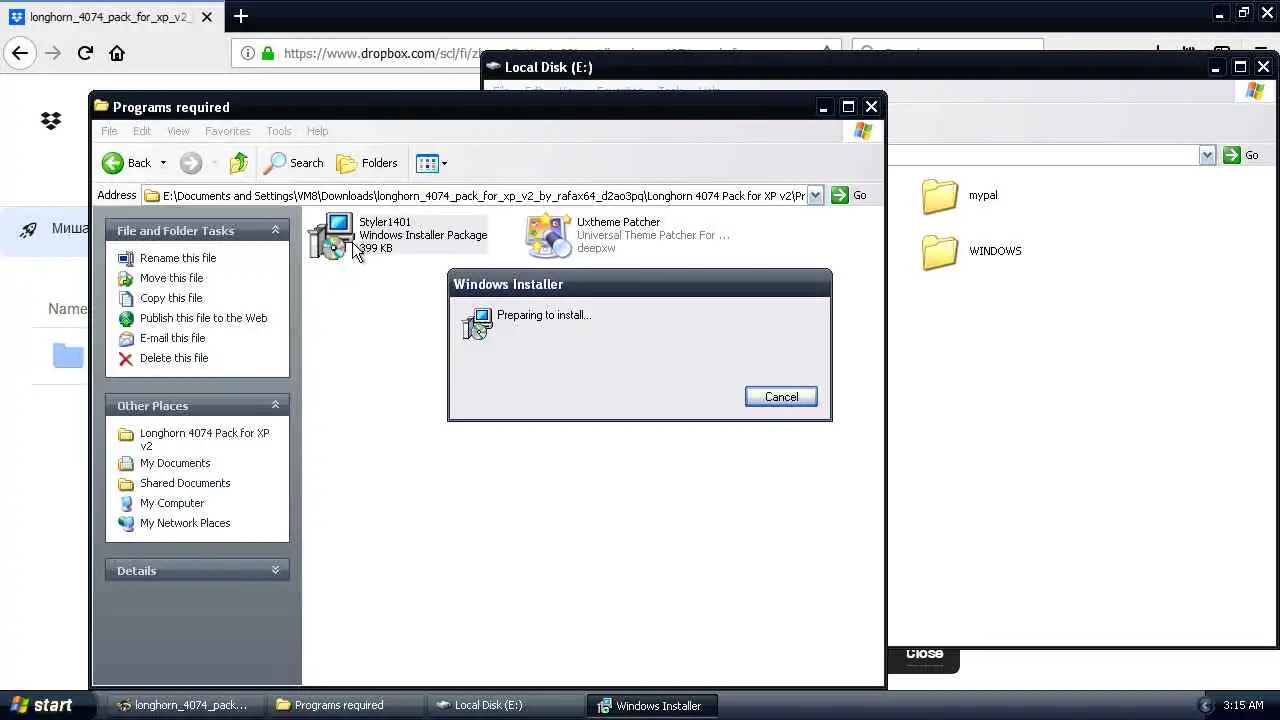This screenshot has height=720, width=1280.
Task: Cancel the Windows Installer dialog
Action: pyautogui.click(x=781, y=397)
